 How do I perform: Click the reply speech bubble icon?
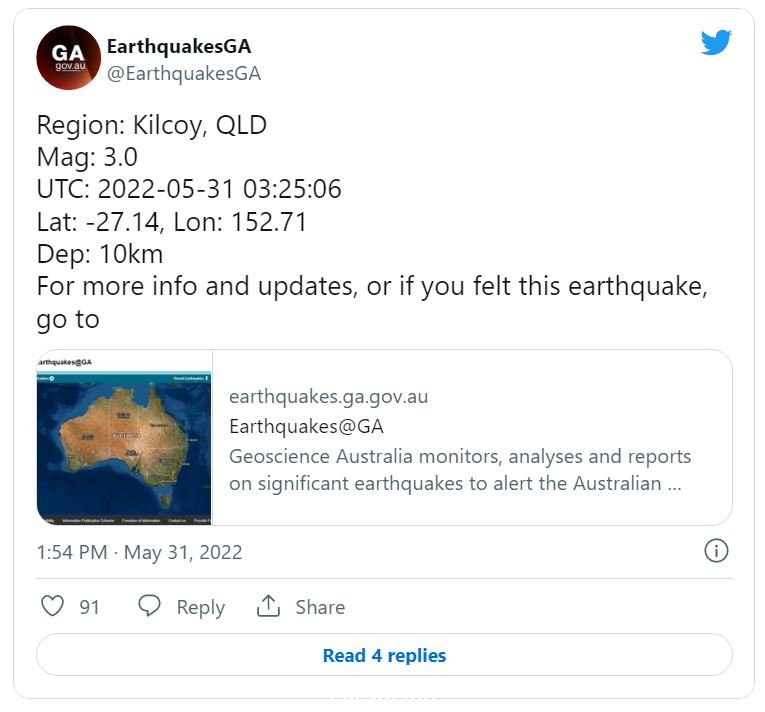(x=149, y=606)
